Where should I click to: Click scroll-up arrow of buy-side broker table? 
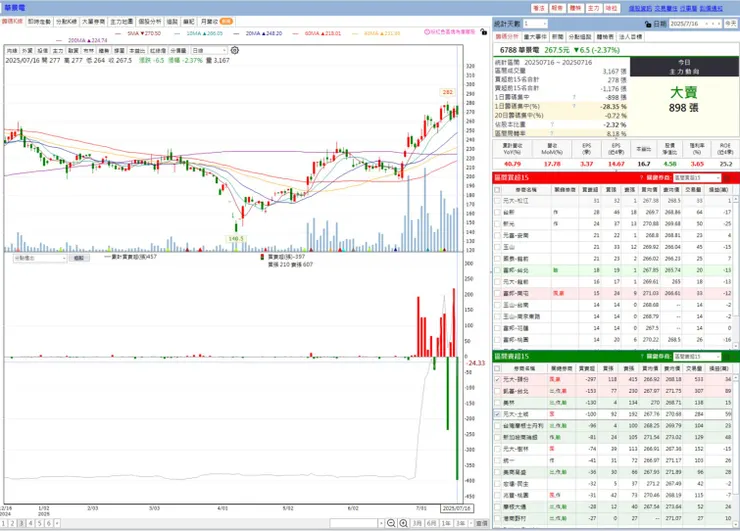(x=736, y=200)
